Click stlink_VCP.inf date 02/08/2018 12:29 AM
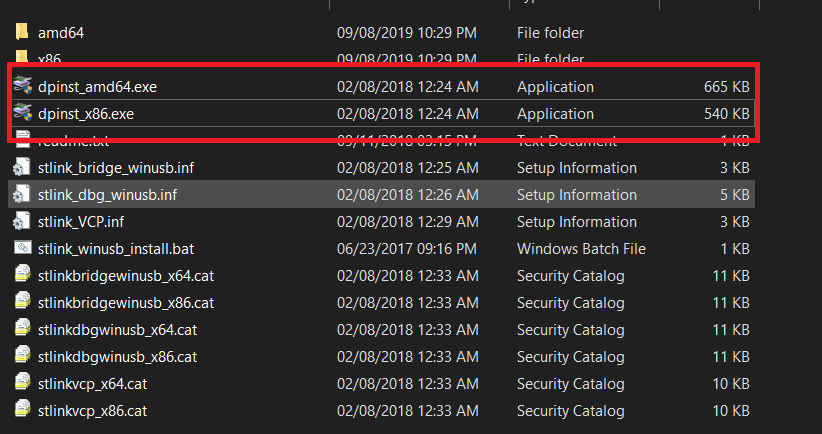 point(408,222)
